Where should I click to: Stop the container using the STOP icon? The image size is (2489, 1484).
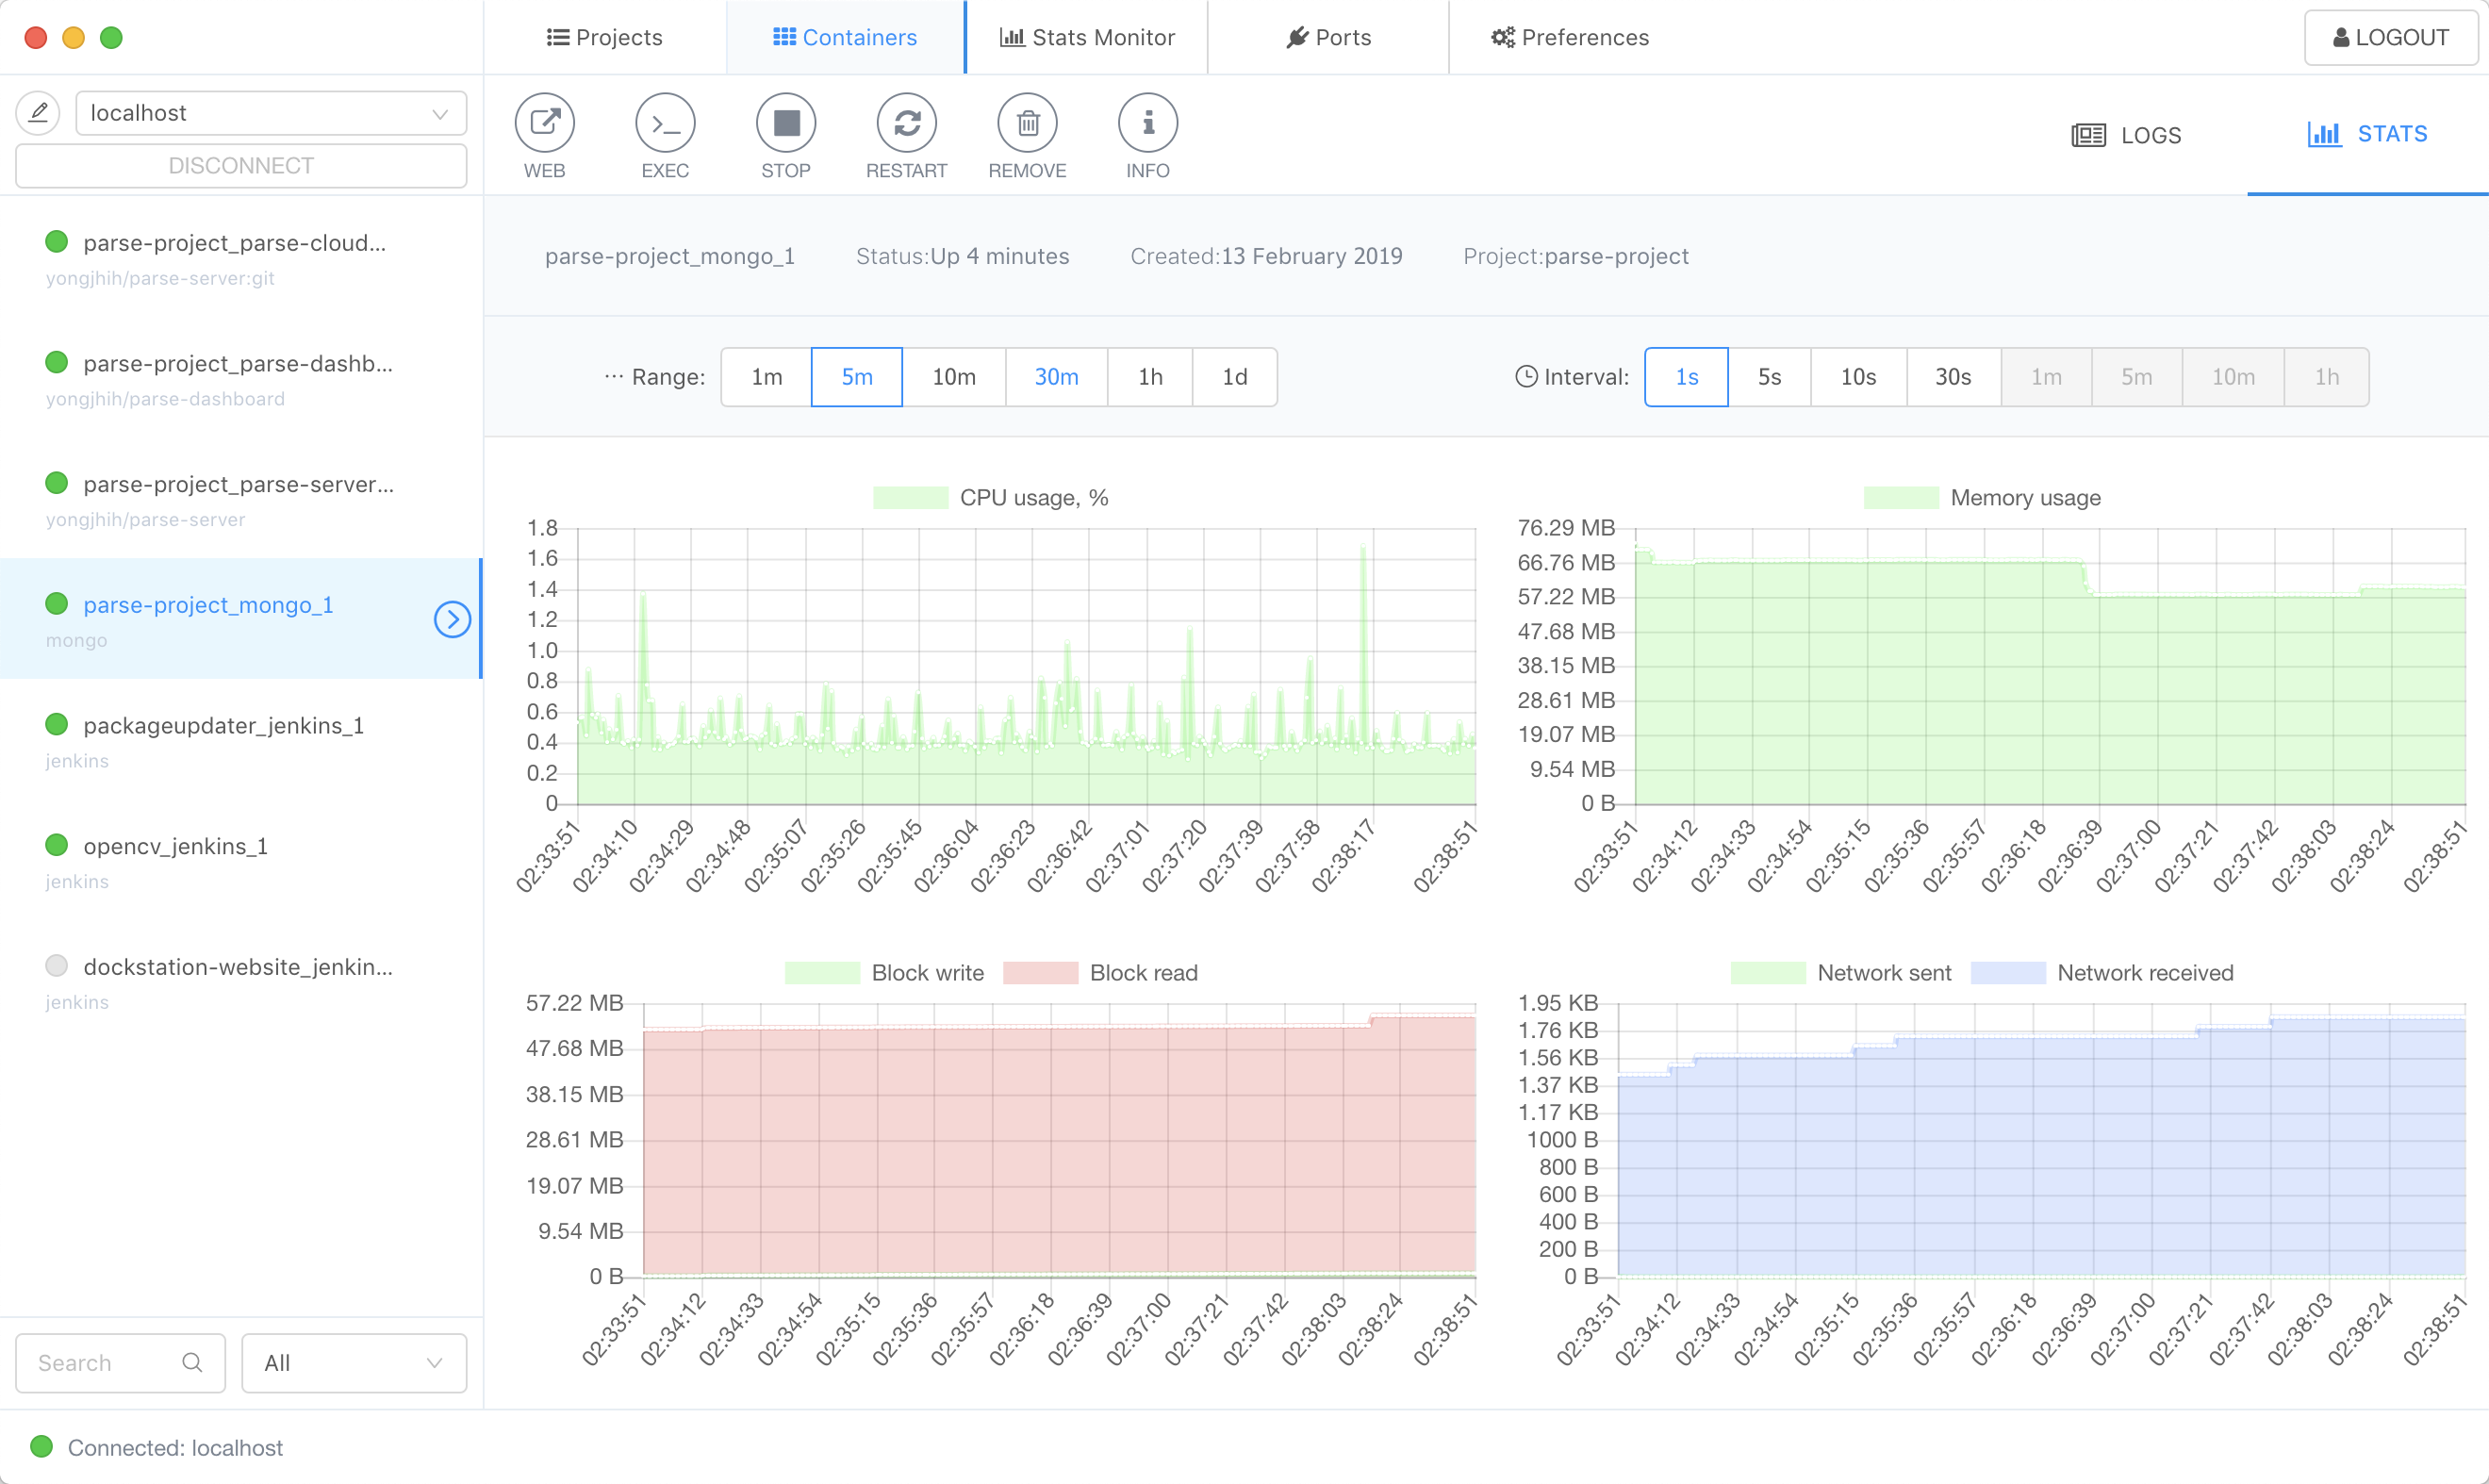tap(786, 123)
